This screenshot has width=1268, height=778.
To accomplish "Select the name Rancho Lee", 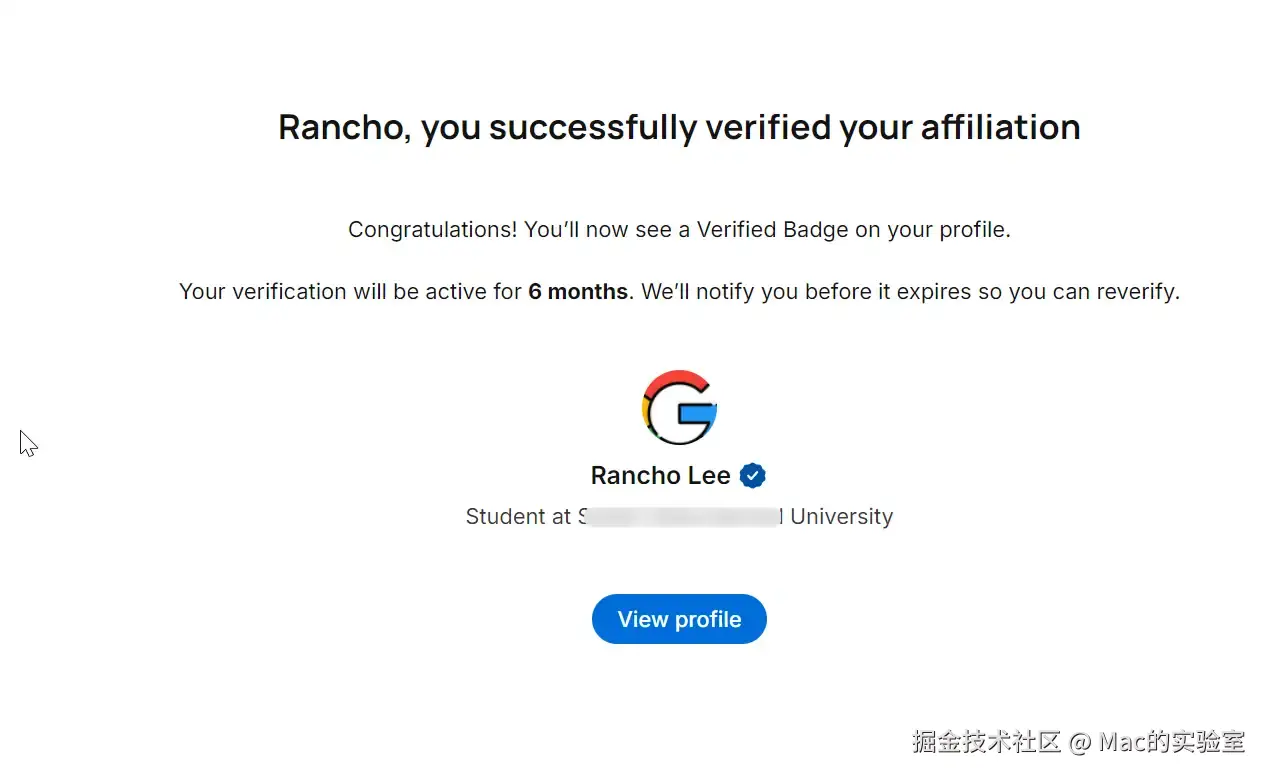I will pos(660,476).
